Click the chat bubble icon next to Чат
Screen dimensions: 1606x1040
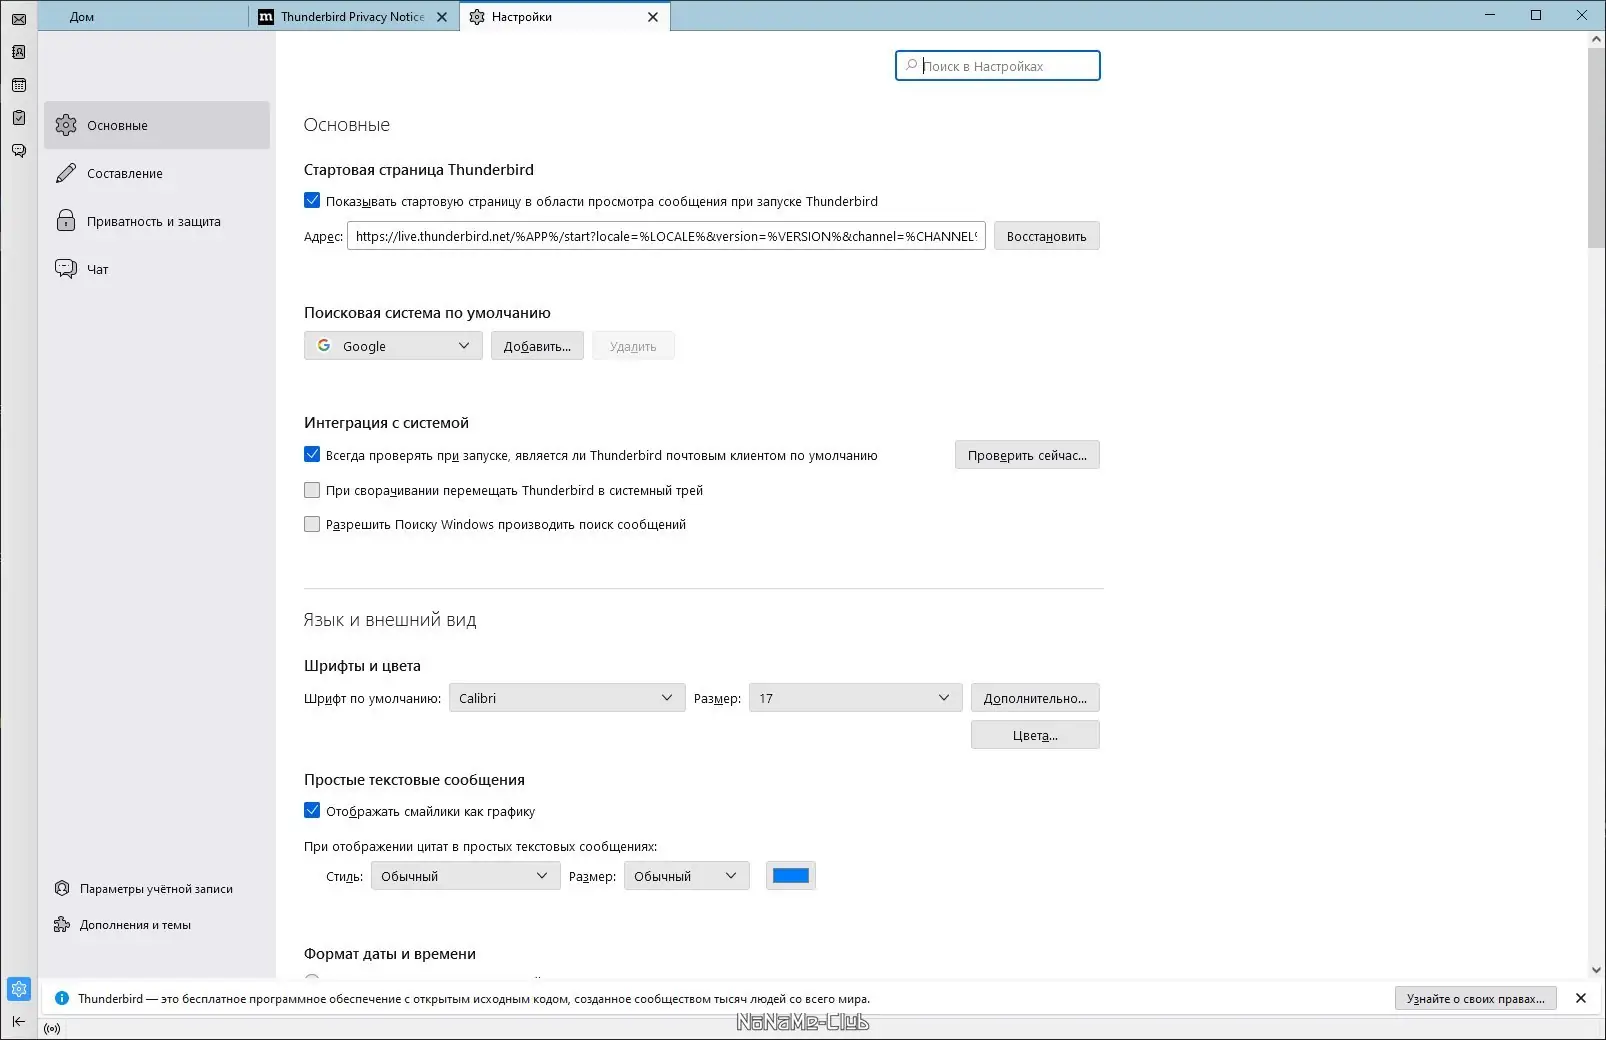[66, 269]
